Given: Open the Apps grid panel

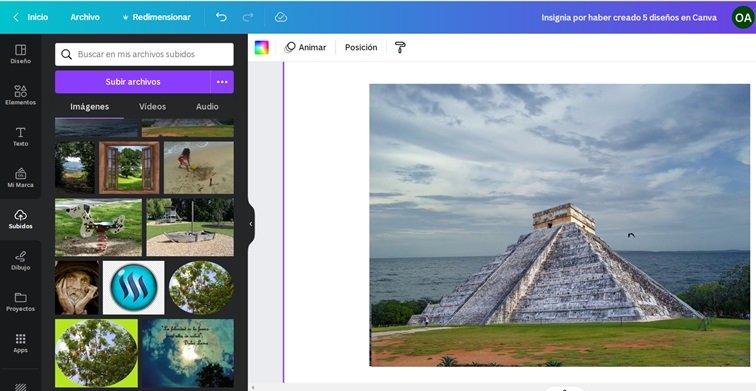Looking at the screenshot, I should coord(20,343).
